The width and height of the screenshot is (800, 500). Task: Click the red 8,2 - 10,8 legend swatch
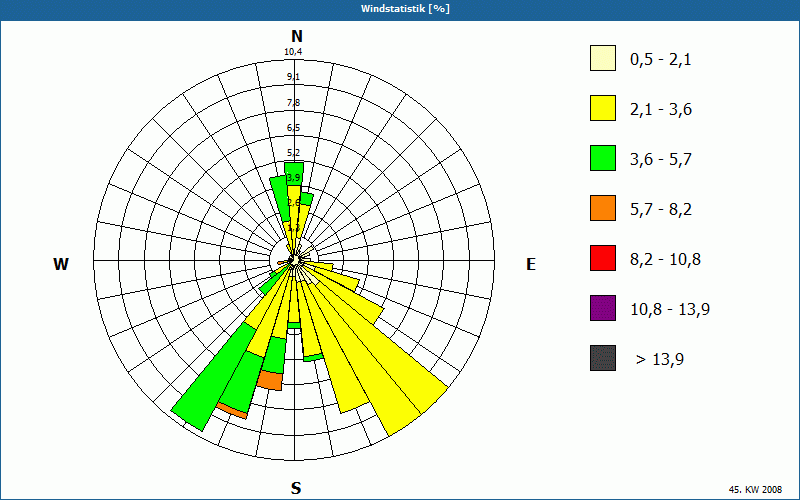(603, 258)
